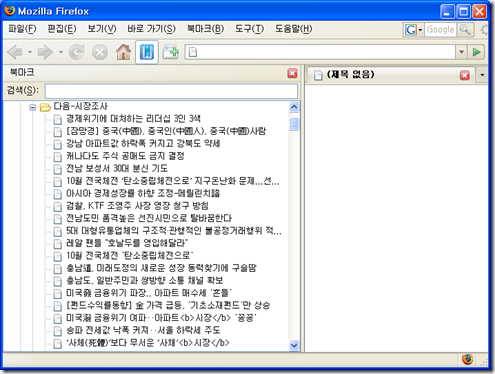Open bookmark 금융위기 파장.. 아파트 매수세 흔들

(x=149, y=293)
